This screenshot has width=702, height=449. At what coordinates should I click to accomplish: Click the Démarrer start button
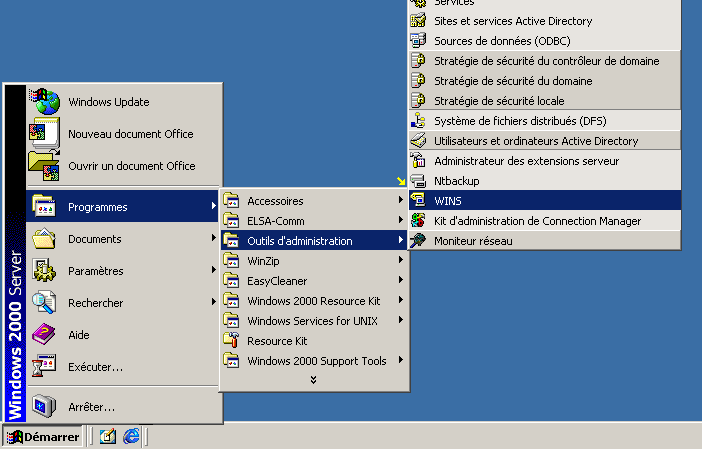(43, 436)
